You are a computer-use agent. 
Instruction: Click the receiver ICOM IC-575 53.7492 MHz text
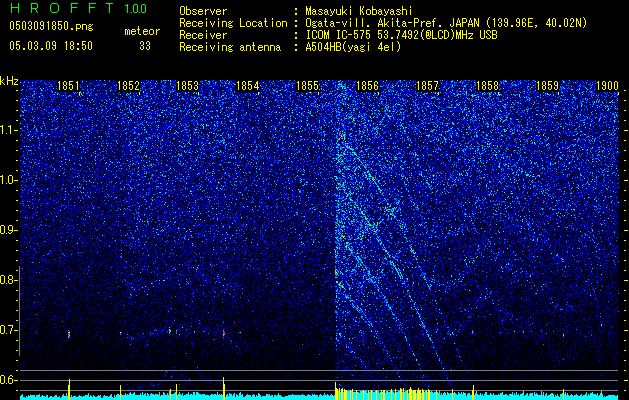[x=402, y=35]
